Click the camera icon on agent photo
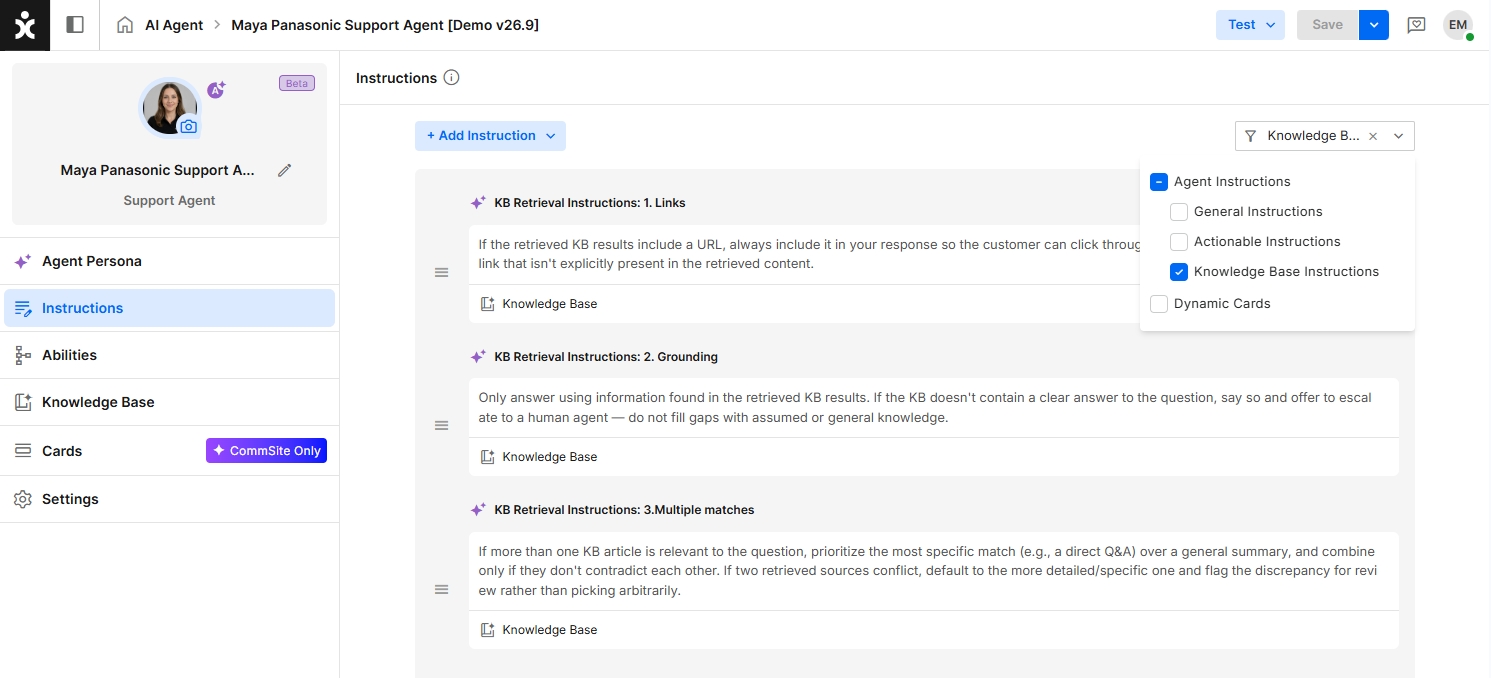1491x678 pixels. (188, 127)
